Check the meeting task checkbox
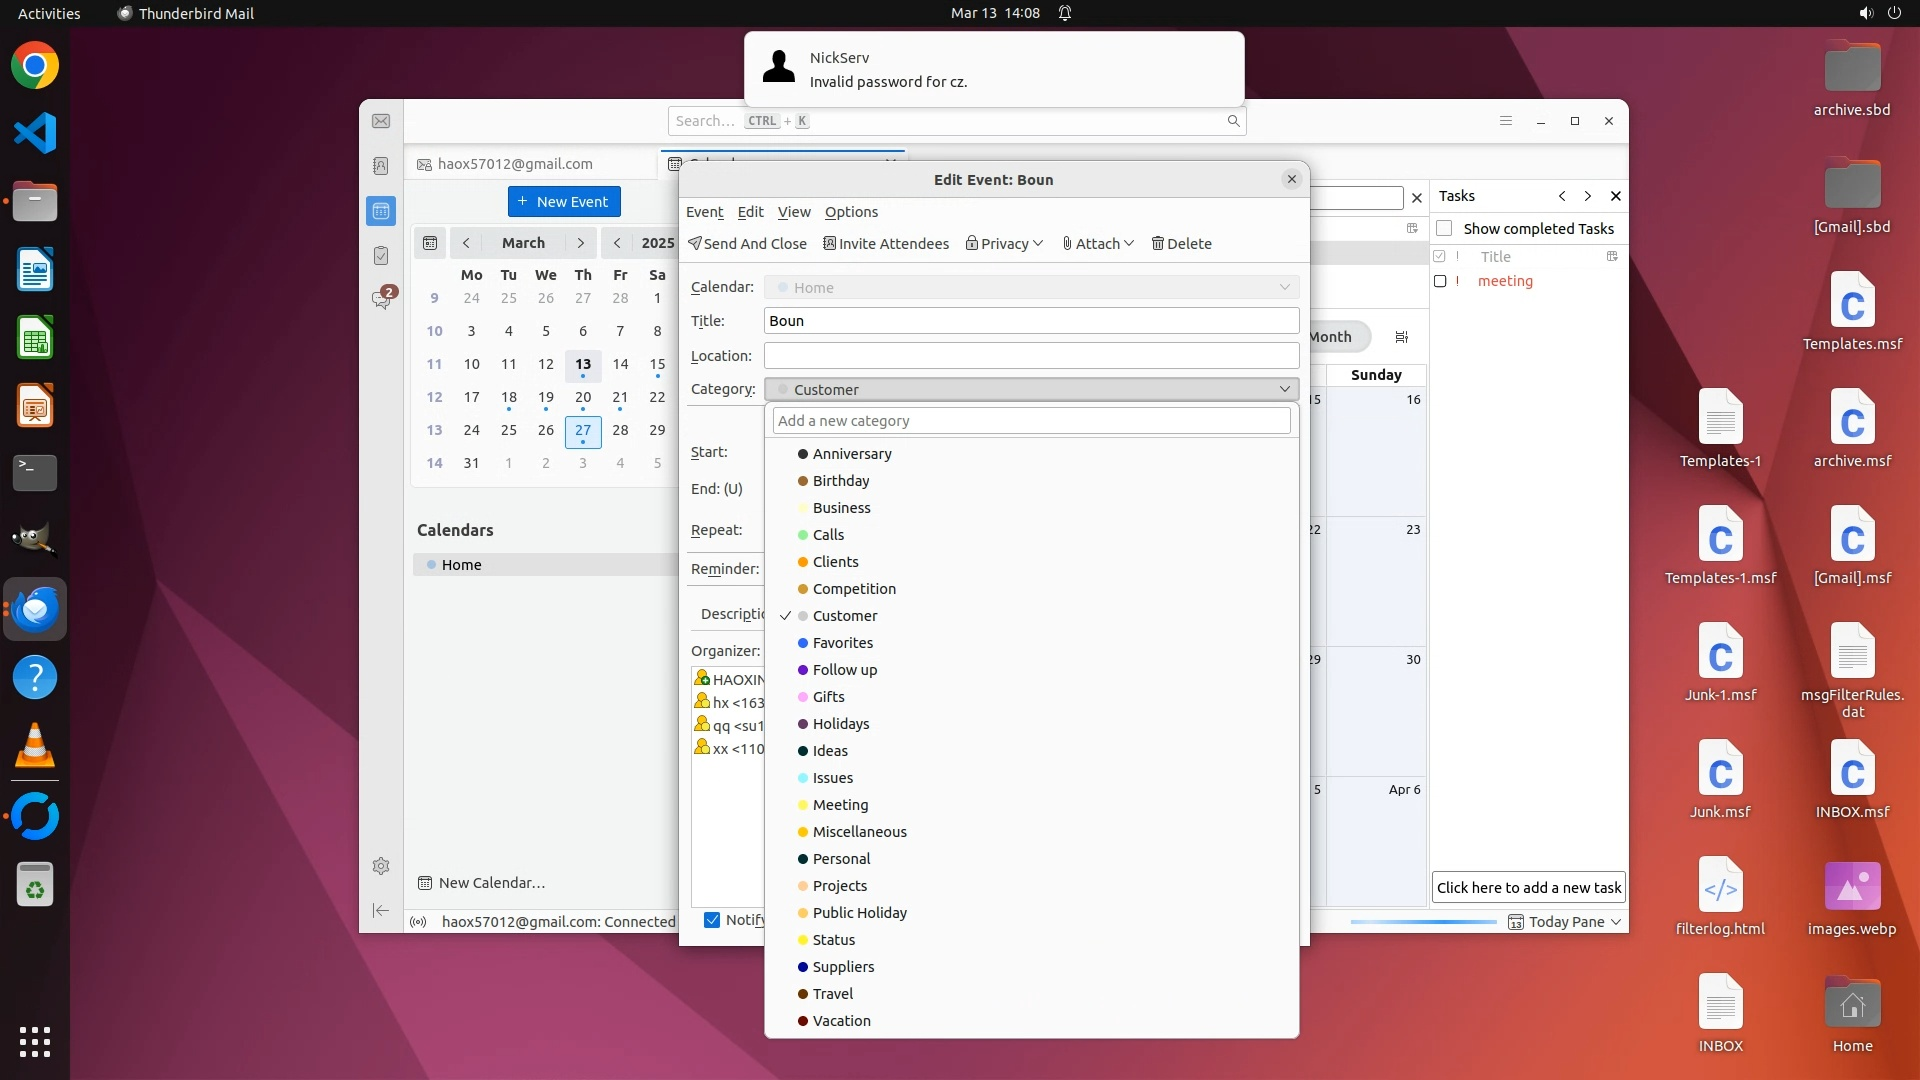The width and height of the screenshot is (1920, 1080). tap(1440, 281)
